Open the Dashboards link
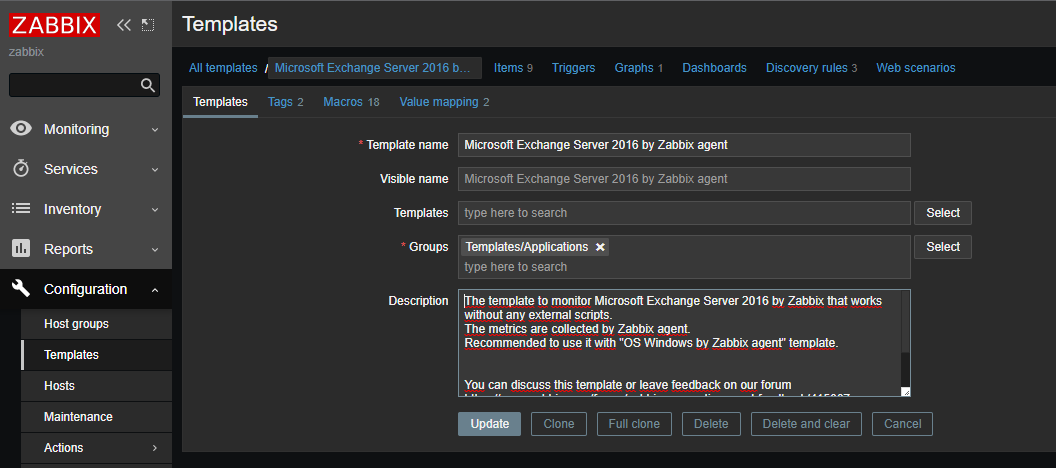The image size is (1056, 468). (715, 67)
